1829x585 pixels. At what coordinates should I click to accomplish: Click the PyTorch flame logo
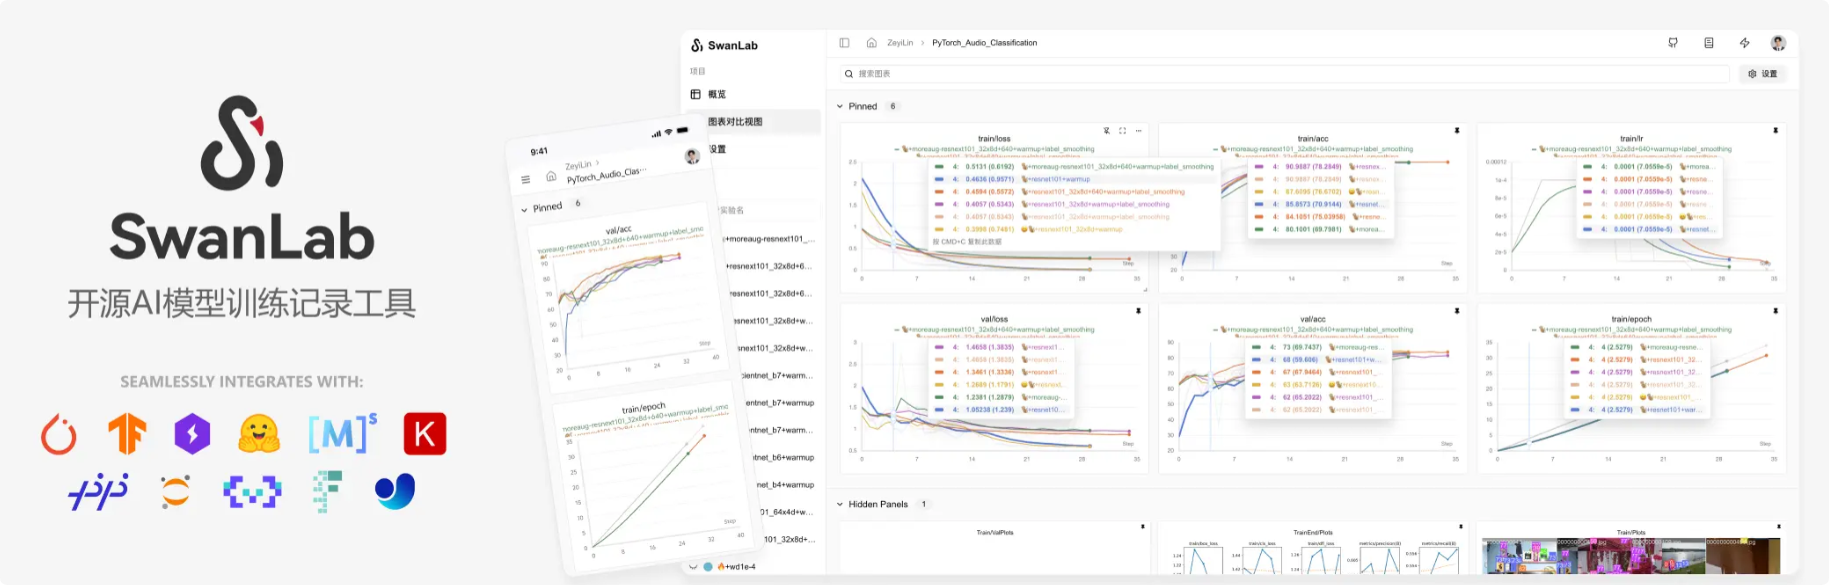tap(59, 434)
